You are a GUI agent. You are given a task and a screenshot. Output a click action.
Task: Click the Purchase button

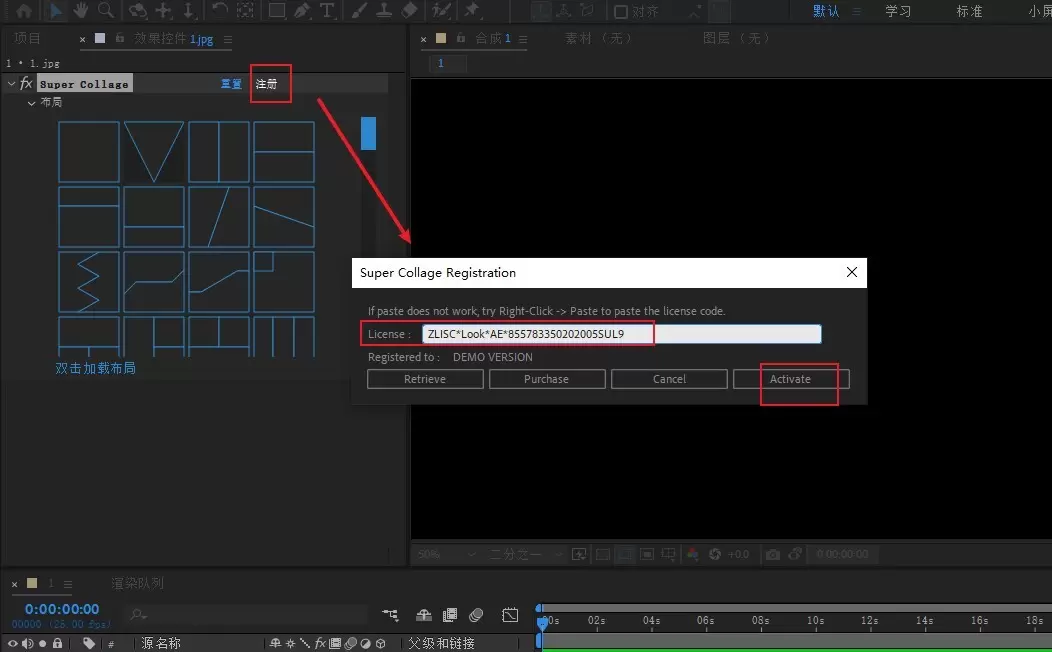tap(547, 379)
